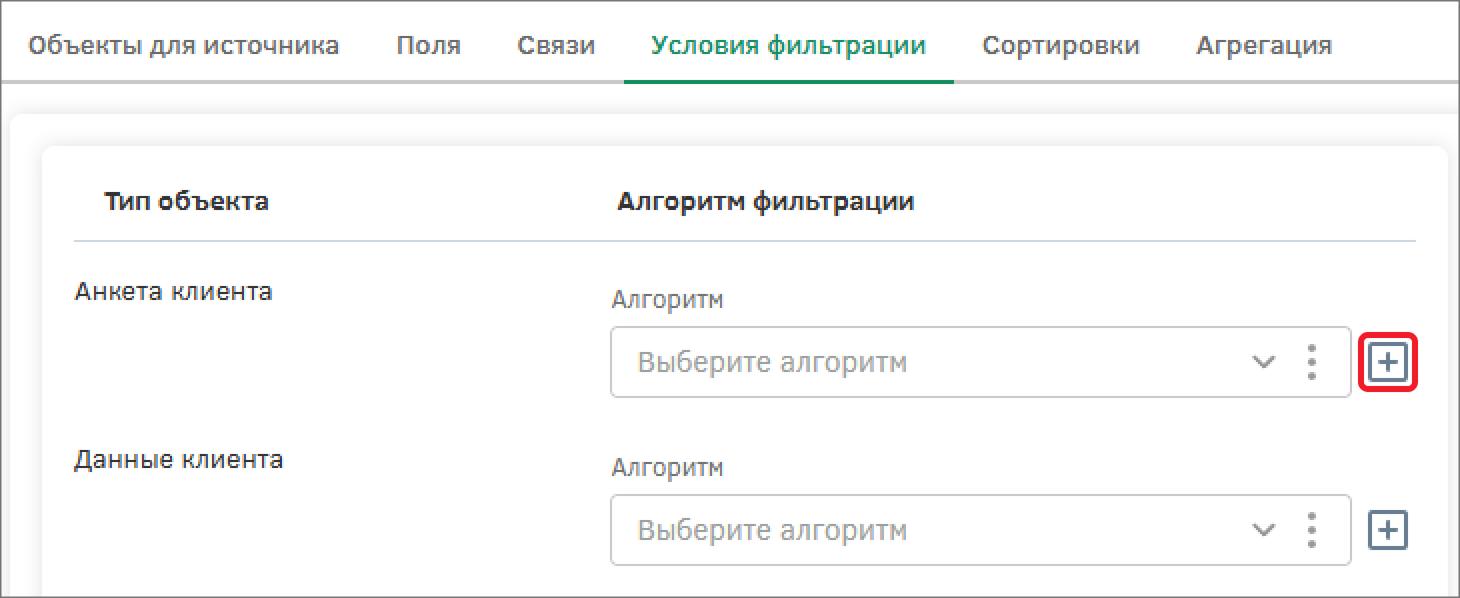1460x598 pixels.
Task: Click Алгоритм label above Анкета клиента field
Action: coord(666,300)
